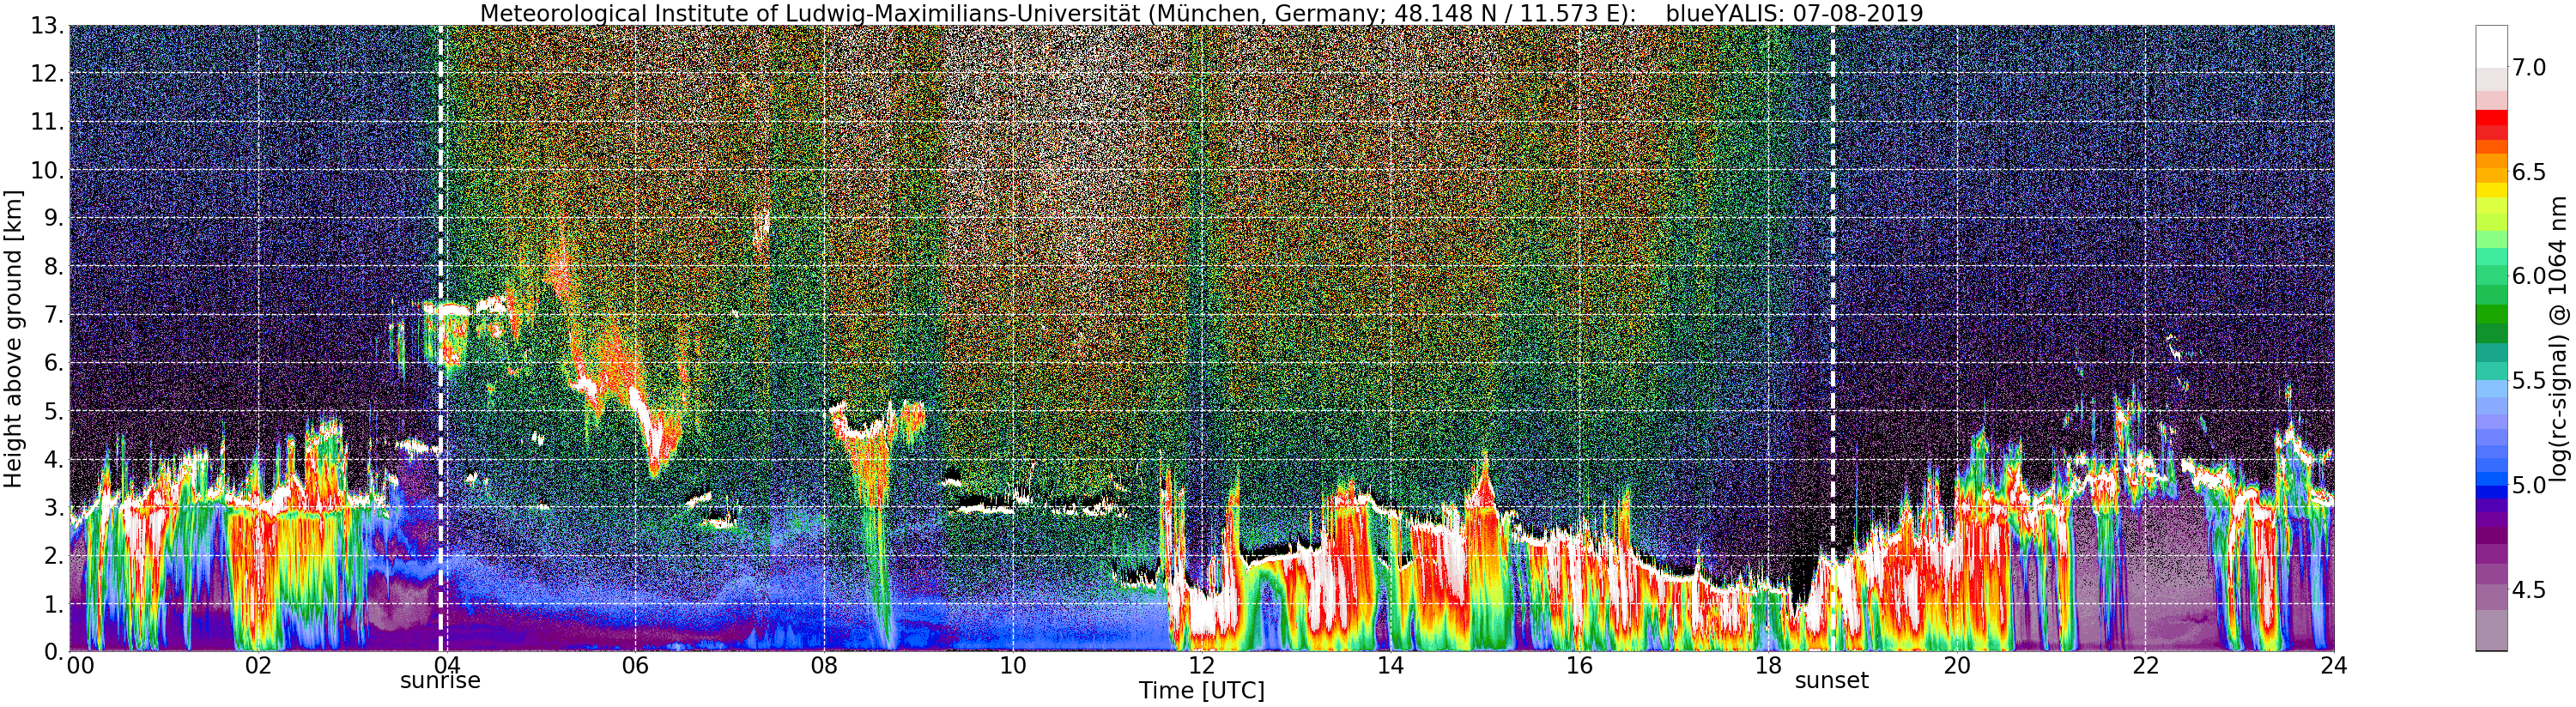
Task: Click the '11.' height tick label
Action: [x=48, y=123]
